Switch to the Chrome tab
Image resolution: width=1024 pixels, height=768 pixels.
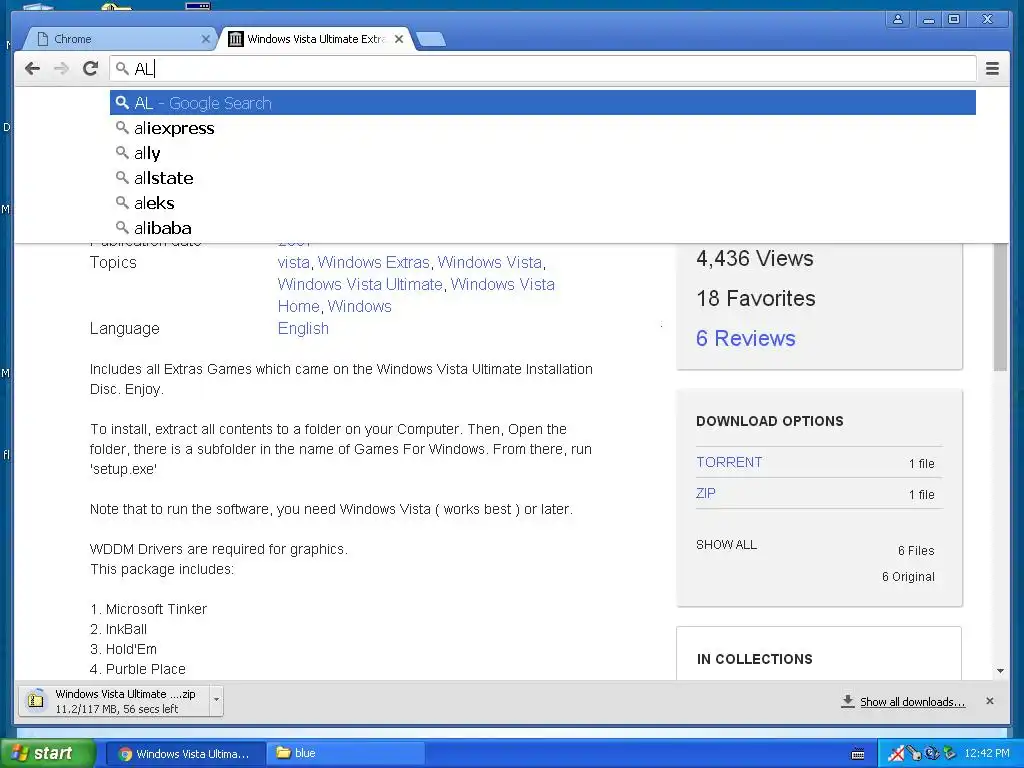[118, 39]
